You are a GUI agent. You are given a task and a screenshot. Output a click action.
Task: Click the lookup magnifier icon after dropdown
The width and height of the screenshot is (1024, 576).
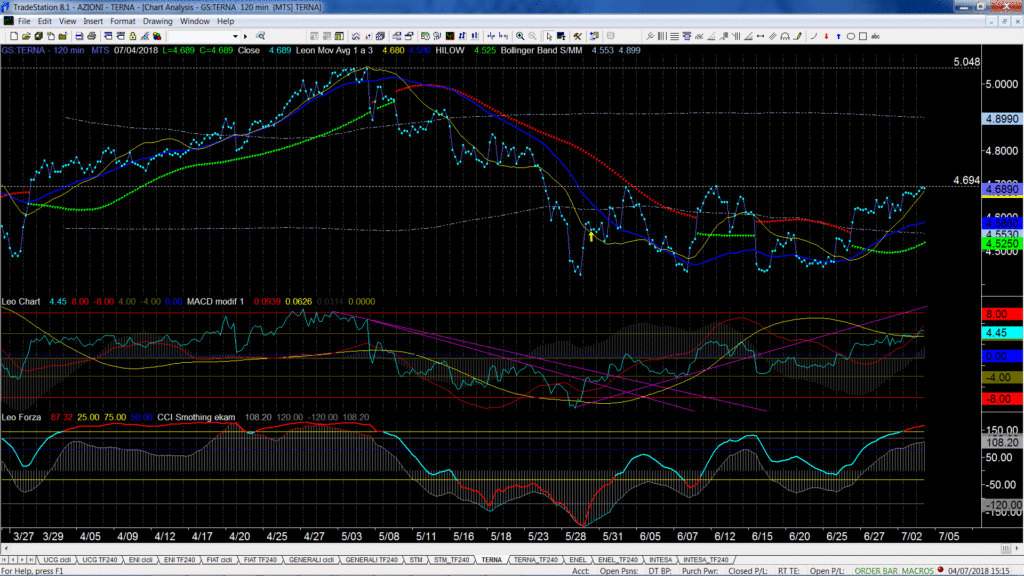click(x=261, y=37)
